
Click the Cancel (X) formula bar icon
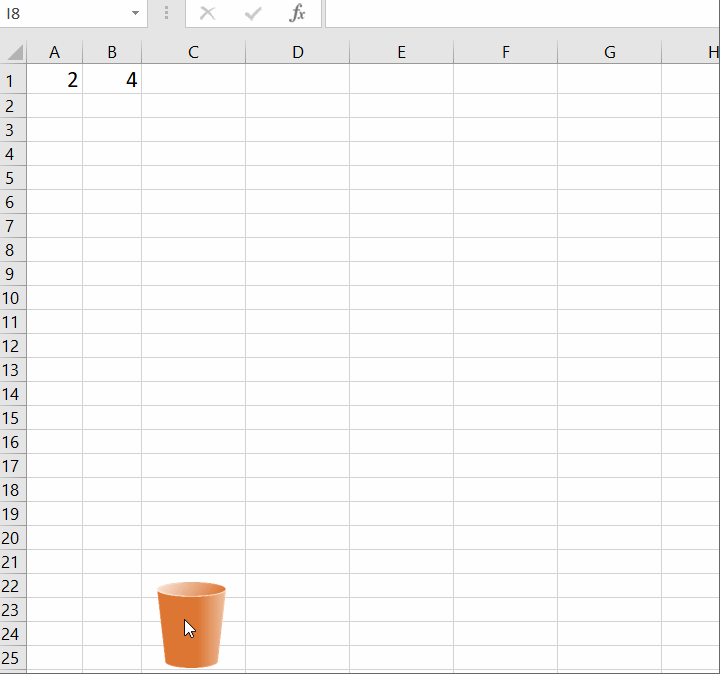(208, 14)
